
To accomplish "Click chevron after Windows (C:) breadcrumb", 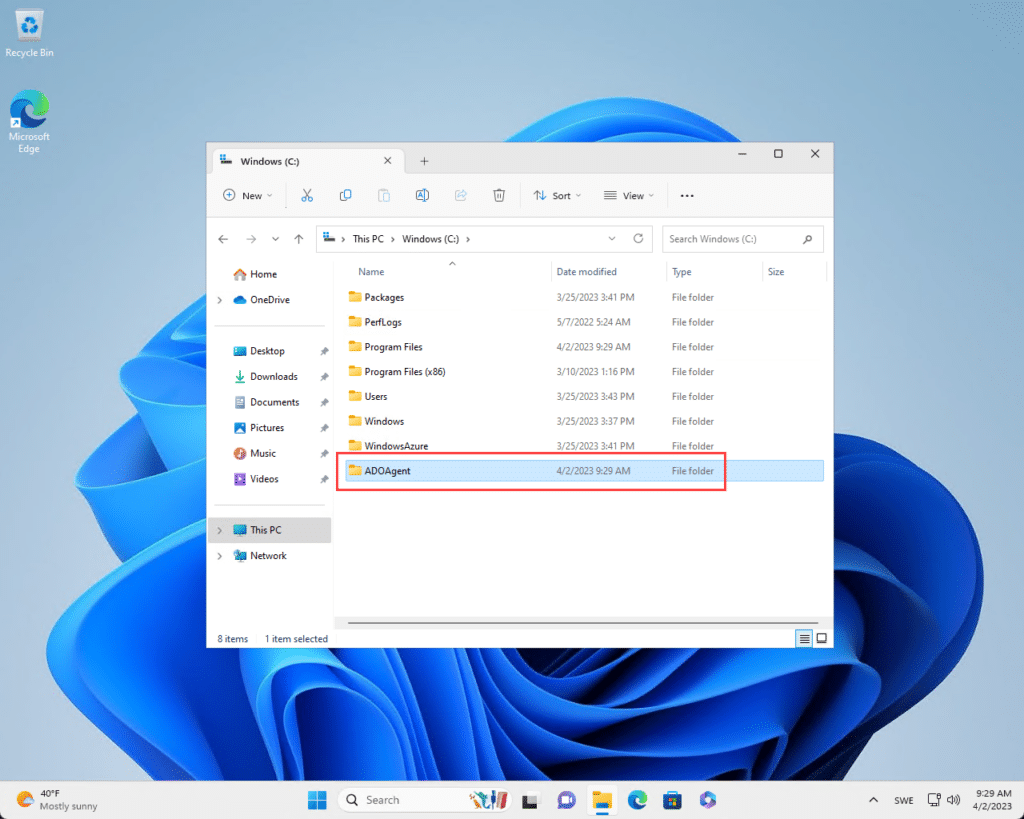I will (468, 239).
